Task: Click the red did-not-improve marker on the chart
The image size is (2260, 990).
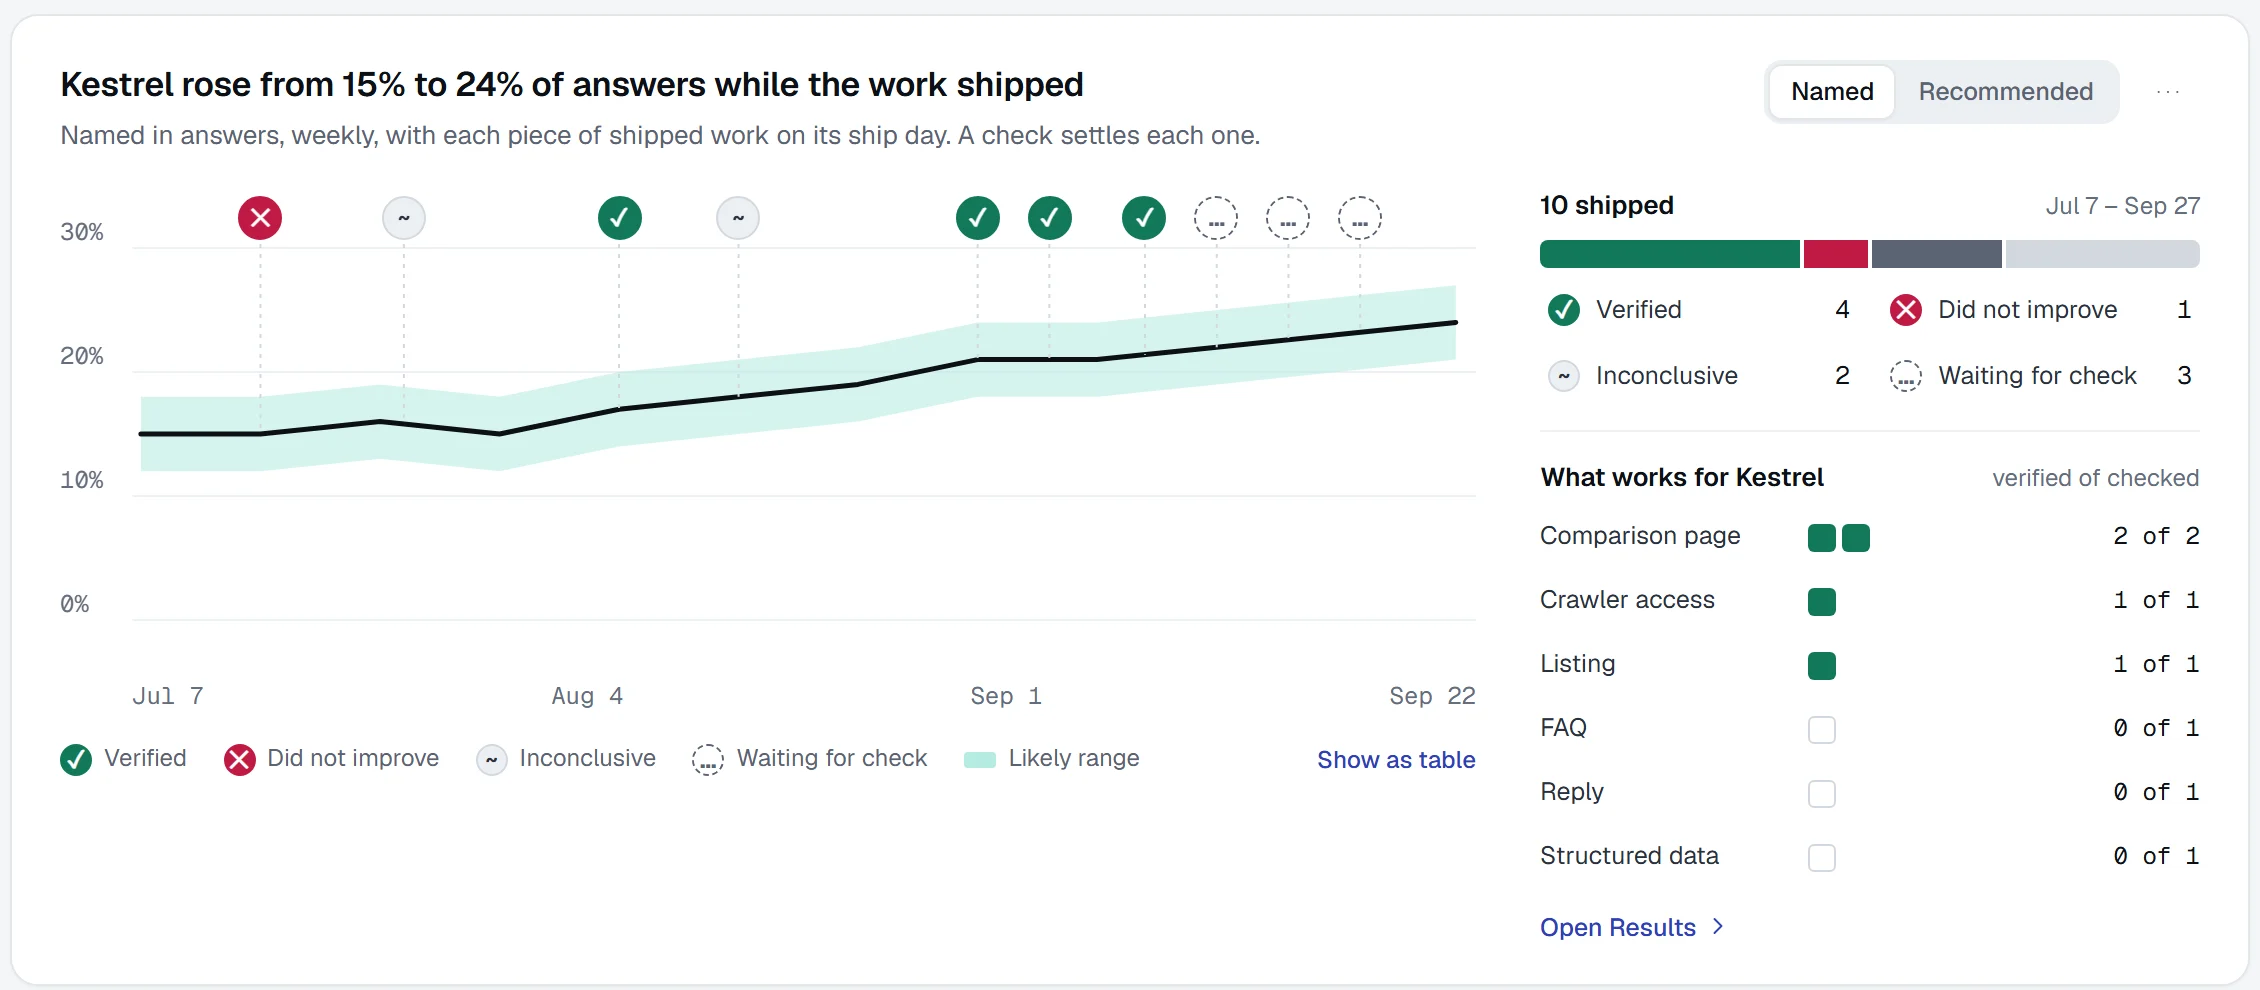Action: (260, 218)
